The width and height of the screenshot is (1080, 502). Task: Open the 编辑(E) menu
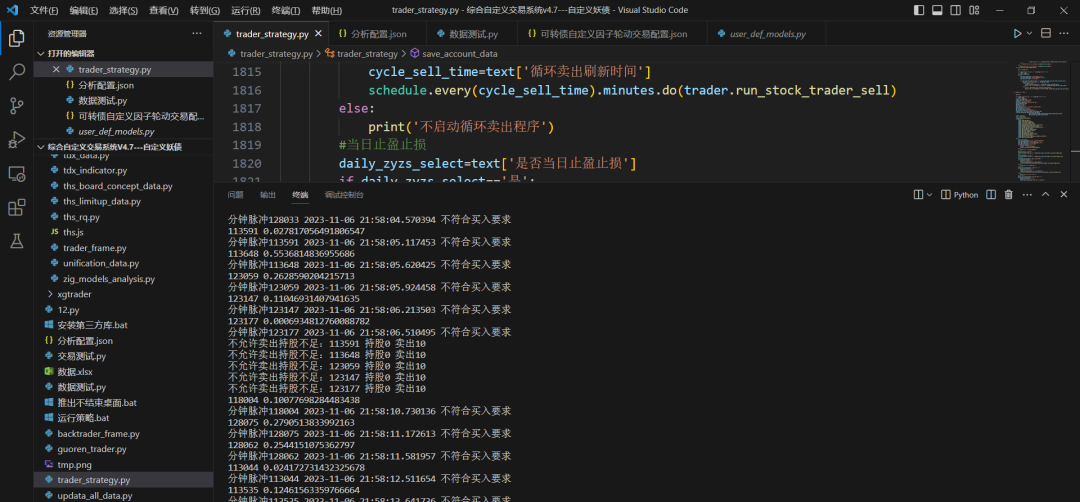(x=83, y=11)
